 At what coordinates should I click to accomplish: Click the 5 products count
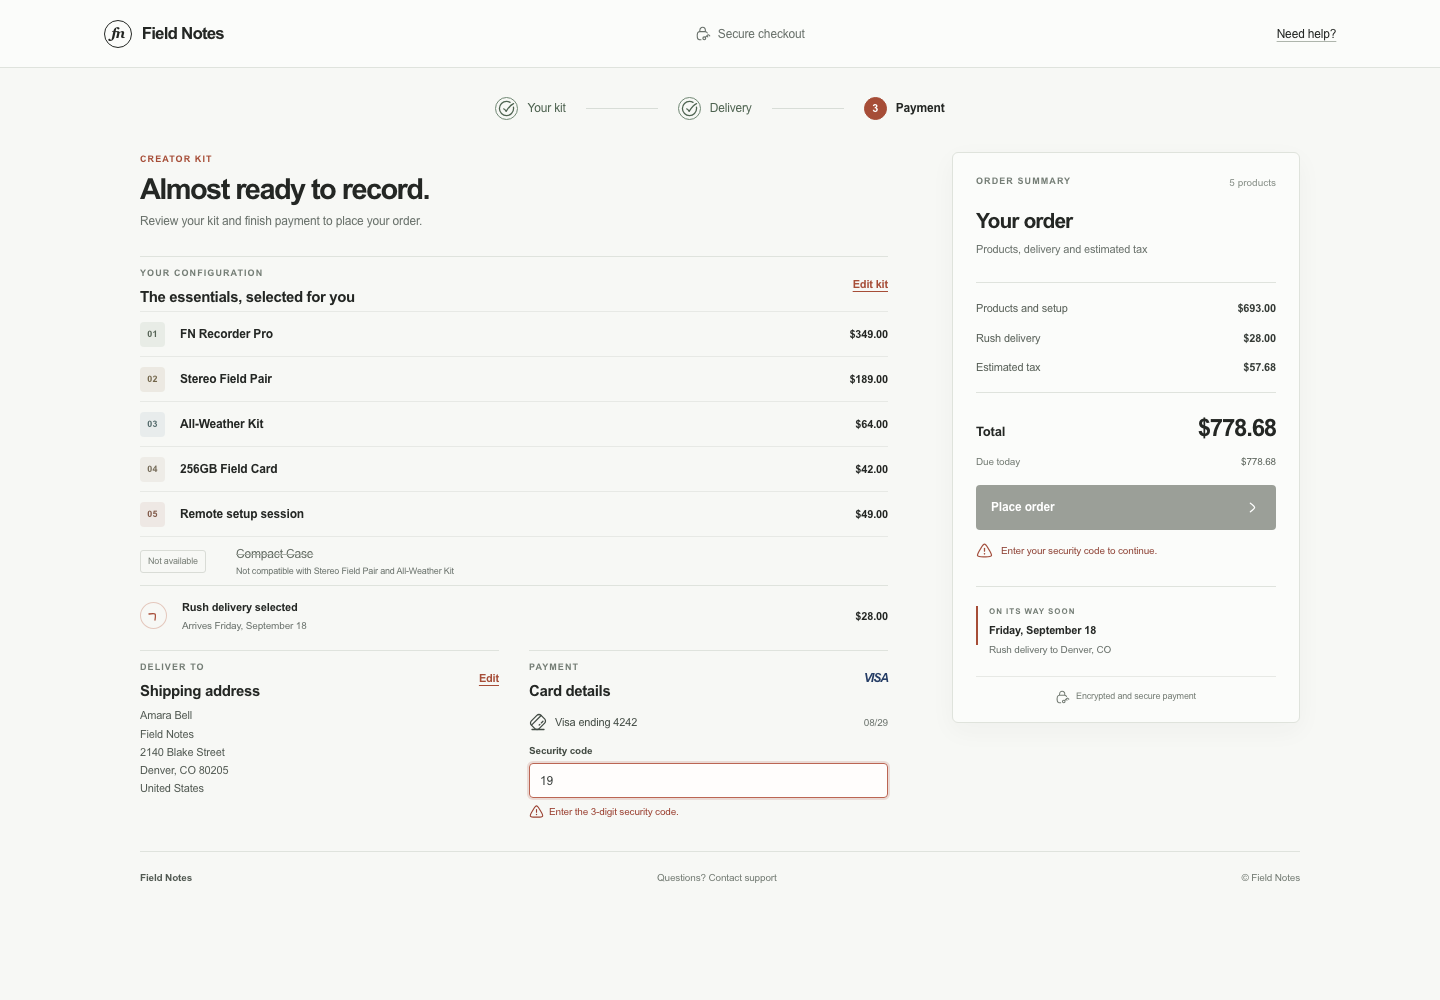(x=1252, y=183)
